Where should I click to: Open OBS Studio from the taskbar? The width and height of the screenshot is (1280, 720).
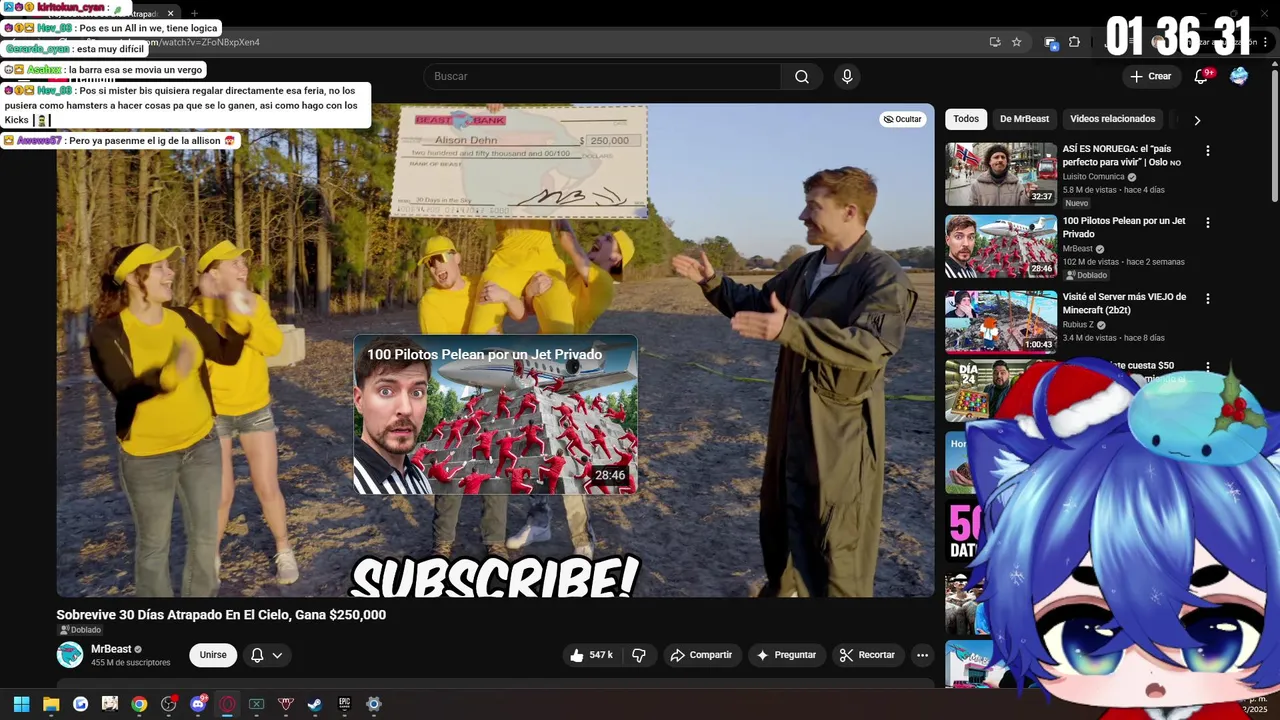point(168,704)
